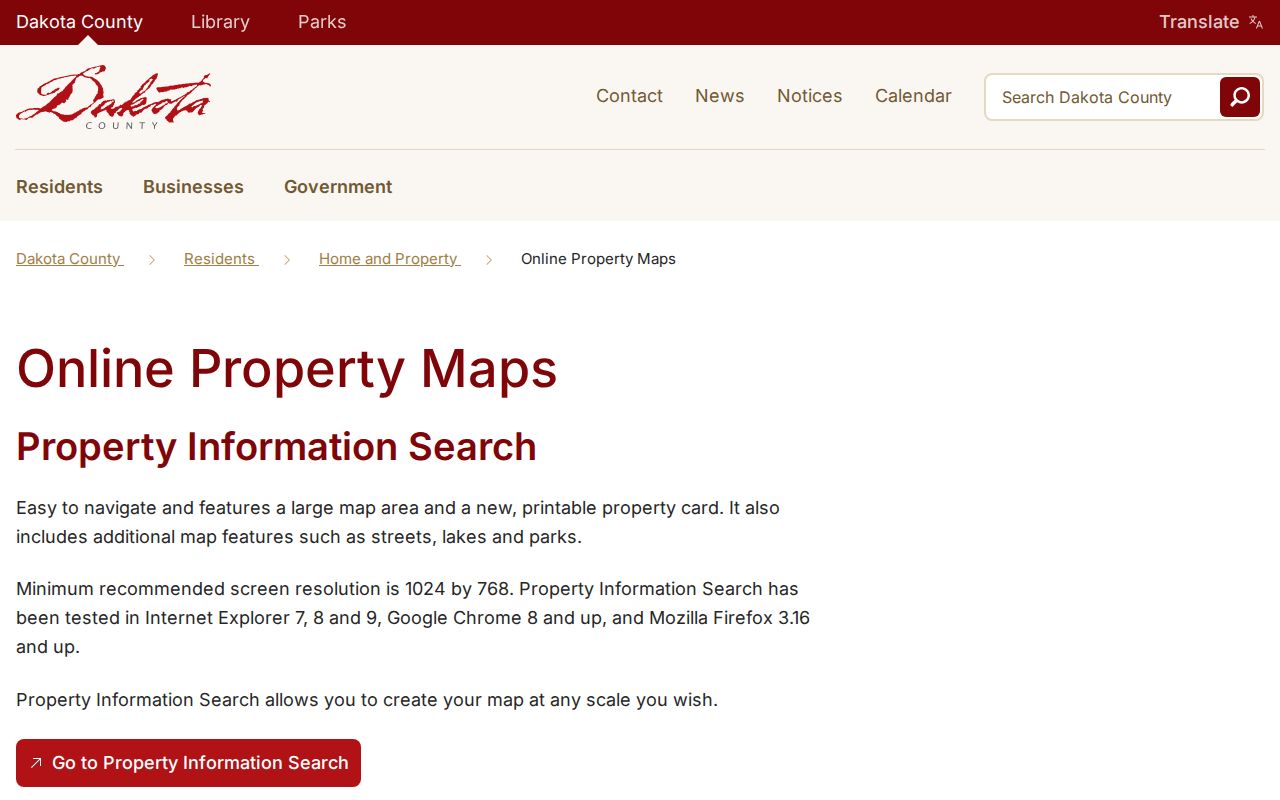
Task: Click the Translate language icon
Action: [1256, 22]
